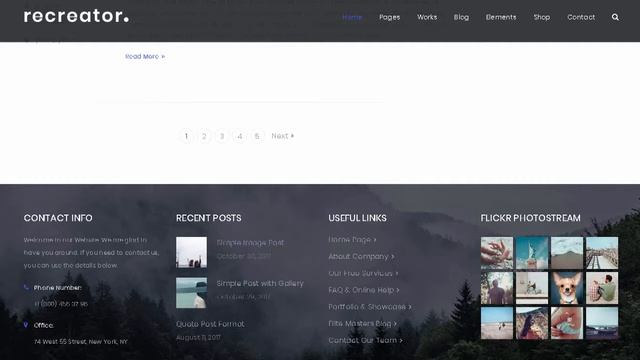This screenshot has width=640, height=360.
Task: Open Flickr photo of Statue of Liberty
Action: point(532,253)
